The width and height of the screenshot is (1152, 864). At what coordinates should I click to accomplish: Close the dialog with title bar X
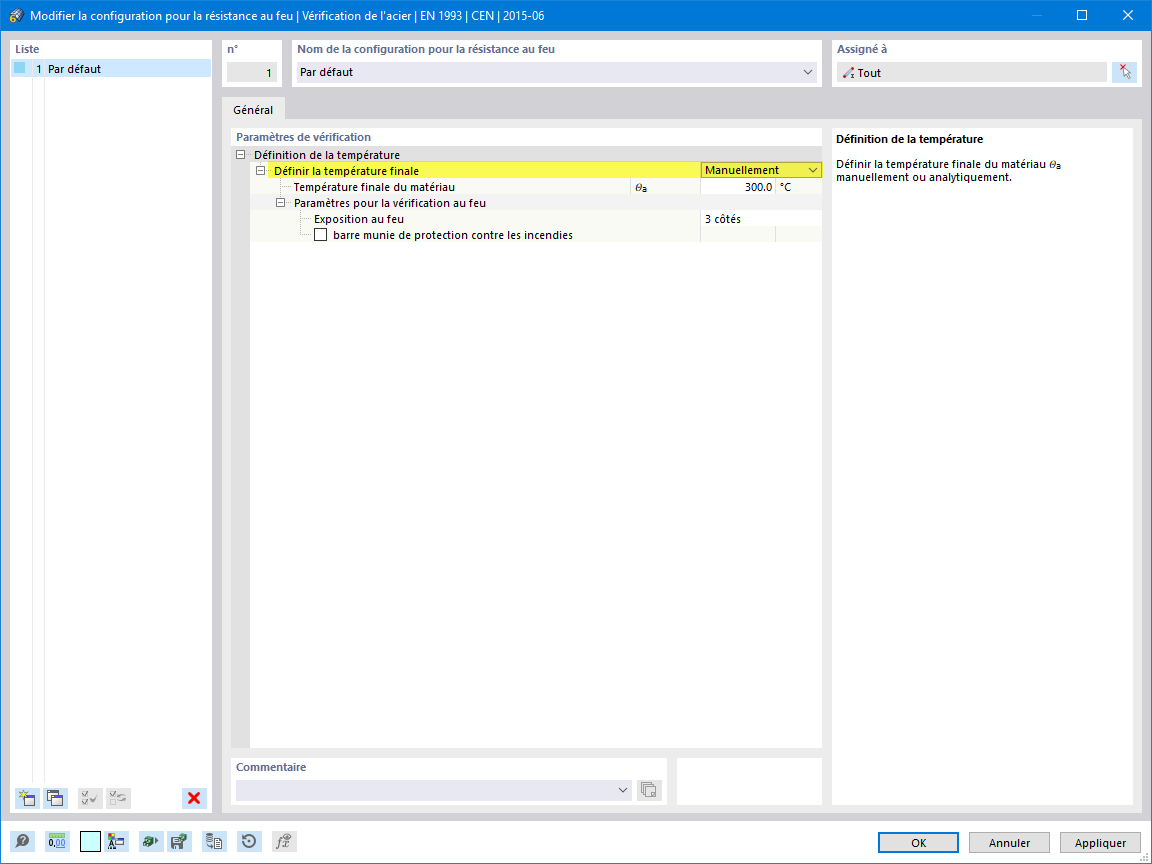(x=1128, y=15)
